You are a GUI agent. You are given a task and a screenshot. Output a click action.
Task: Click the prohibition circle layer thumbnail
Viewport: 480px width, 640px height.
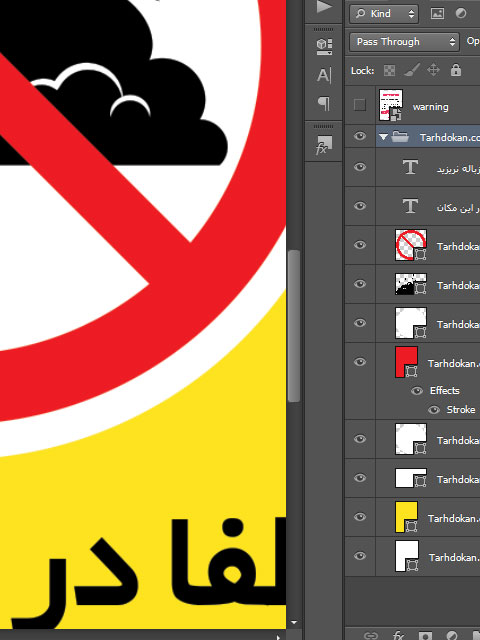[x=411, y=245]
